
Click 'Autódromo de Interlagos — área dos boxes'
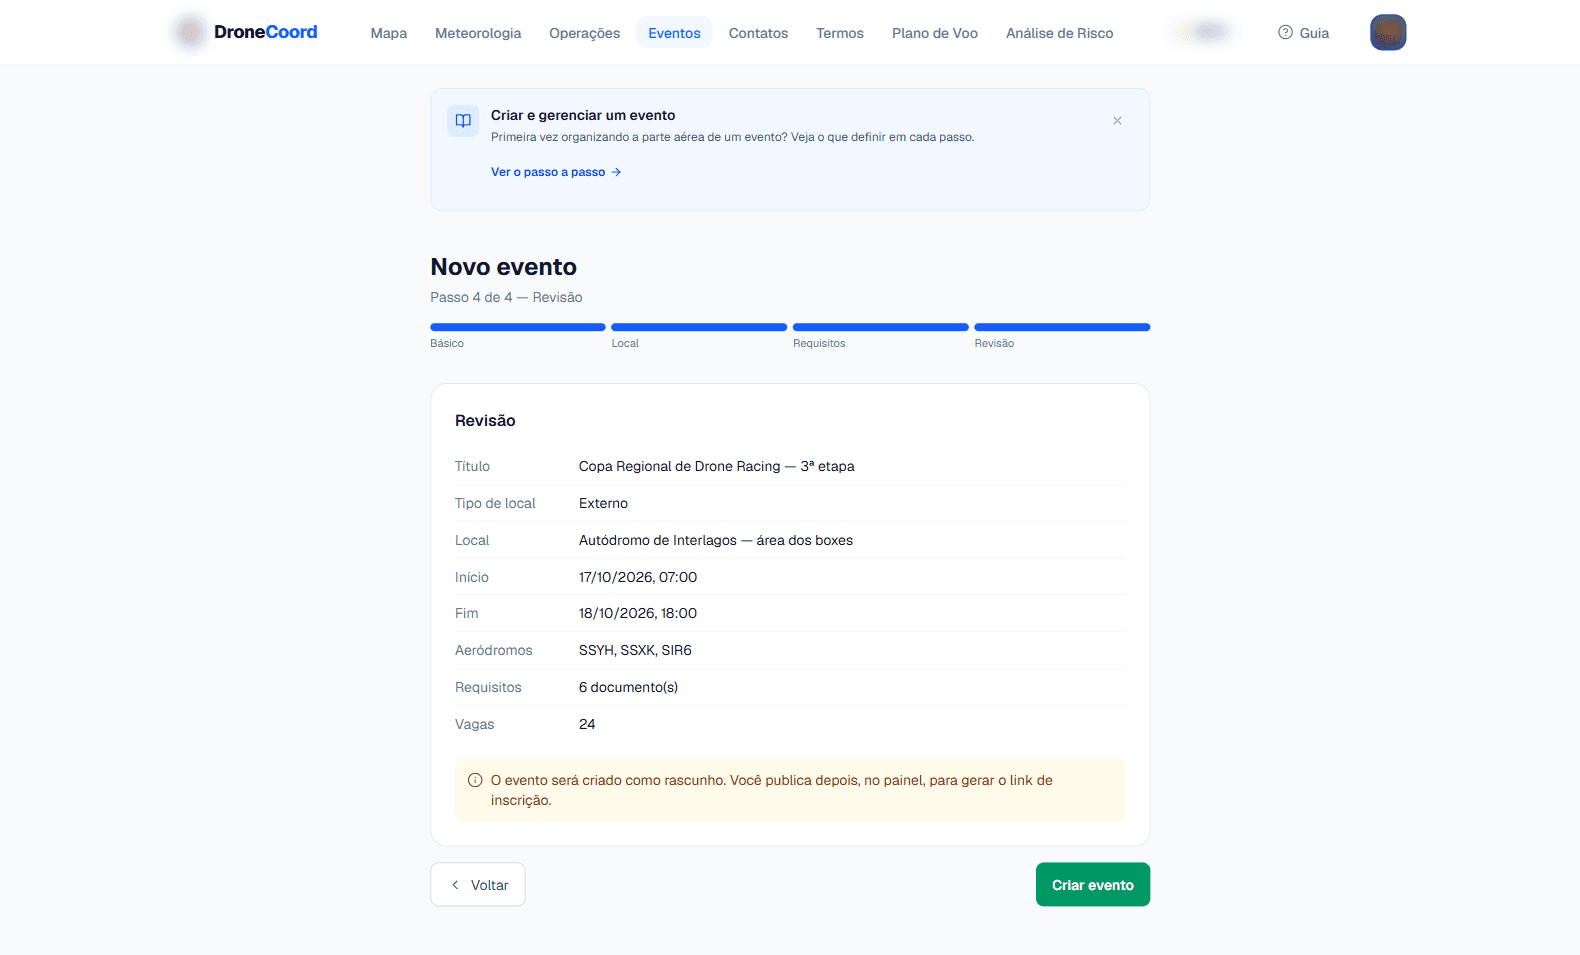(716, 540)
